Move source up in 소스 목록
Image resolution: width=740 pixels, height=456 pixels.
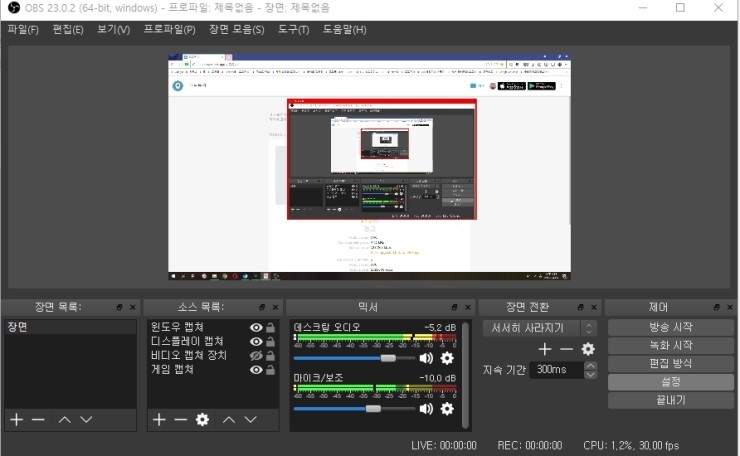pyautogui.click(x=229, y=419)
